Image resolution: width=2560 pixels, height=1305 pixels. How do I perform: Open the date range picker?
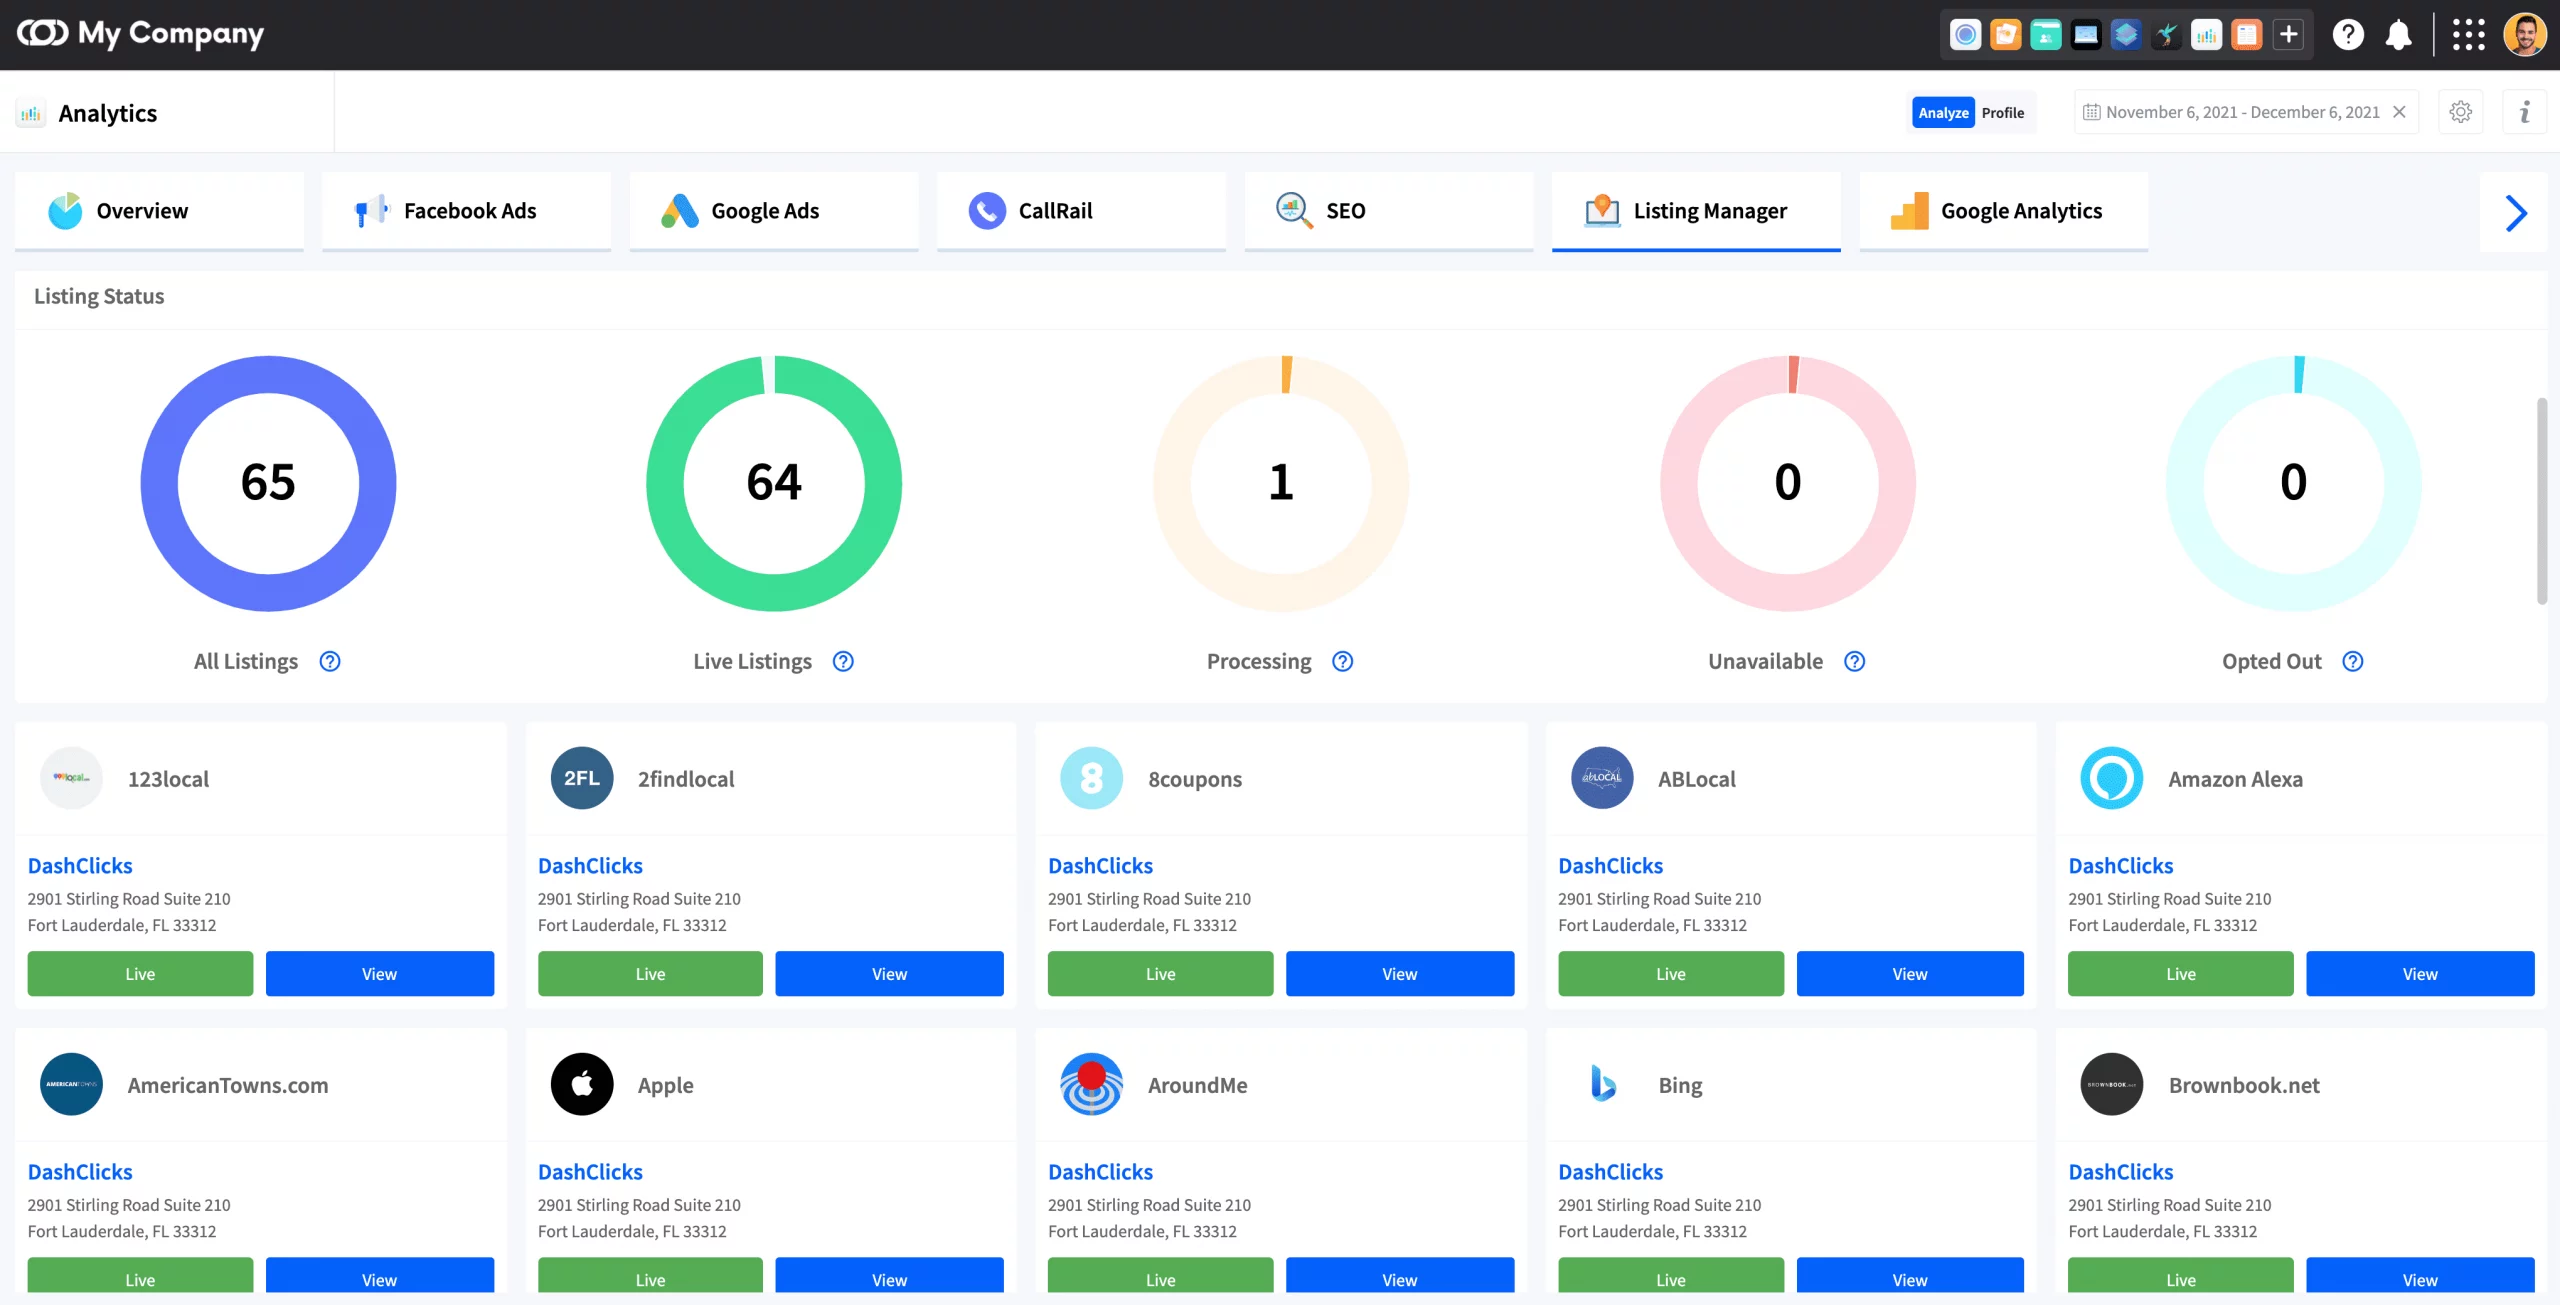[x=2240, y=112]
